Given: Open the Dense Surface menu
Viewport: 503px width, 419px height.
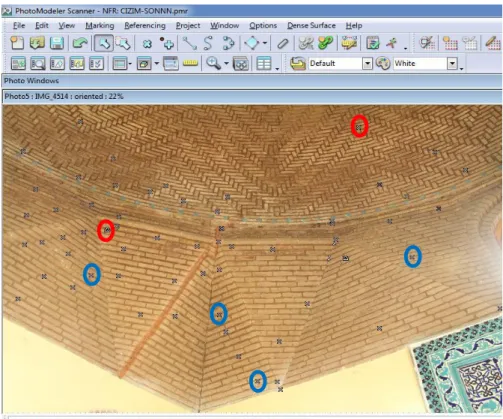Looking at the screenshot, I should pos(311,25).
